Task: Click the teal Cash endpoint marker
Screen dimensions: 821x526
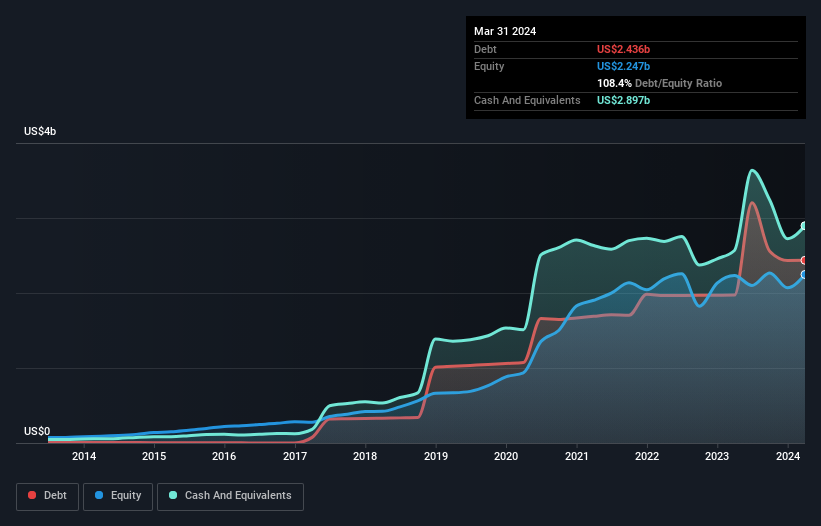Action: tap(804, 226)
